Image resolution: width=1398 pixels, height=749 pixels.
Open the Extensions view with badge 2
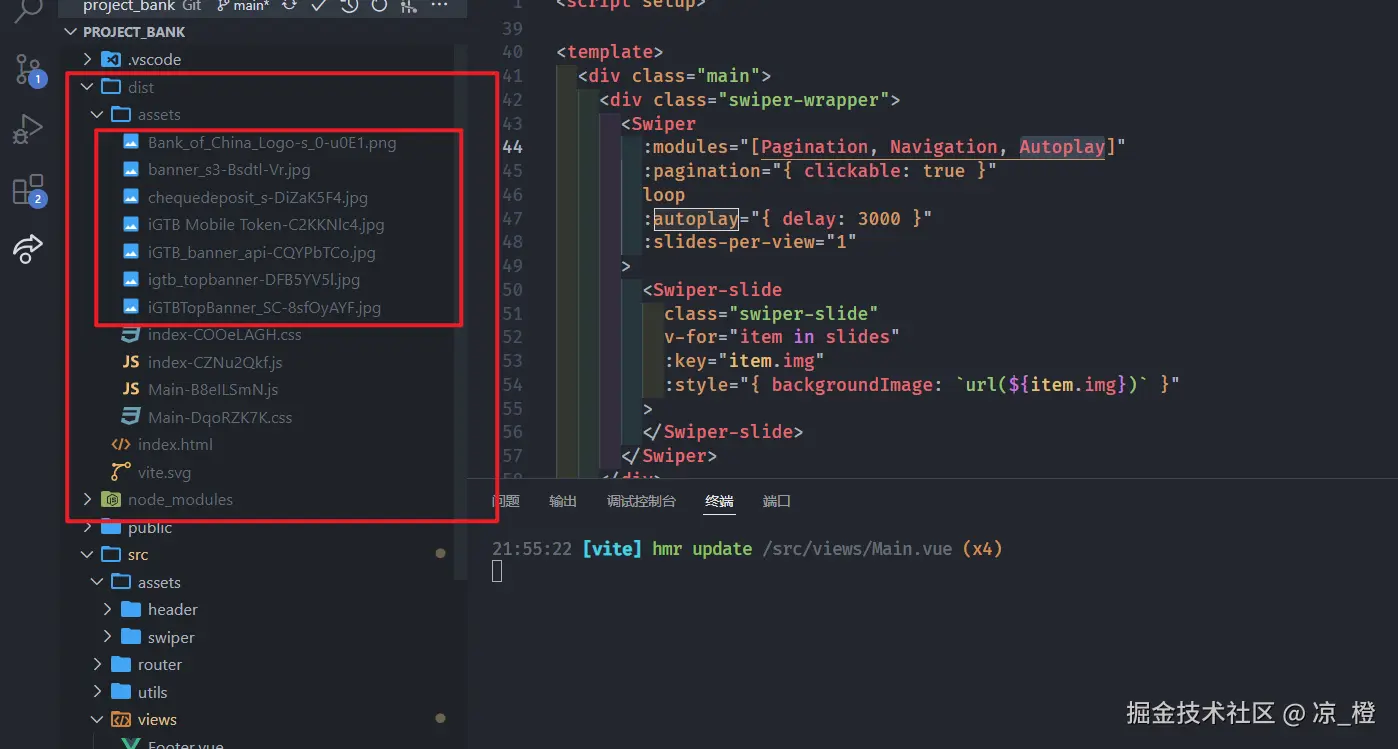pos(28,190)
